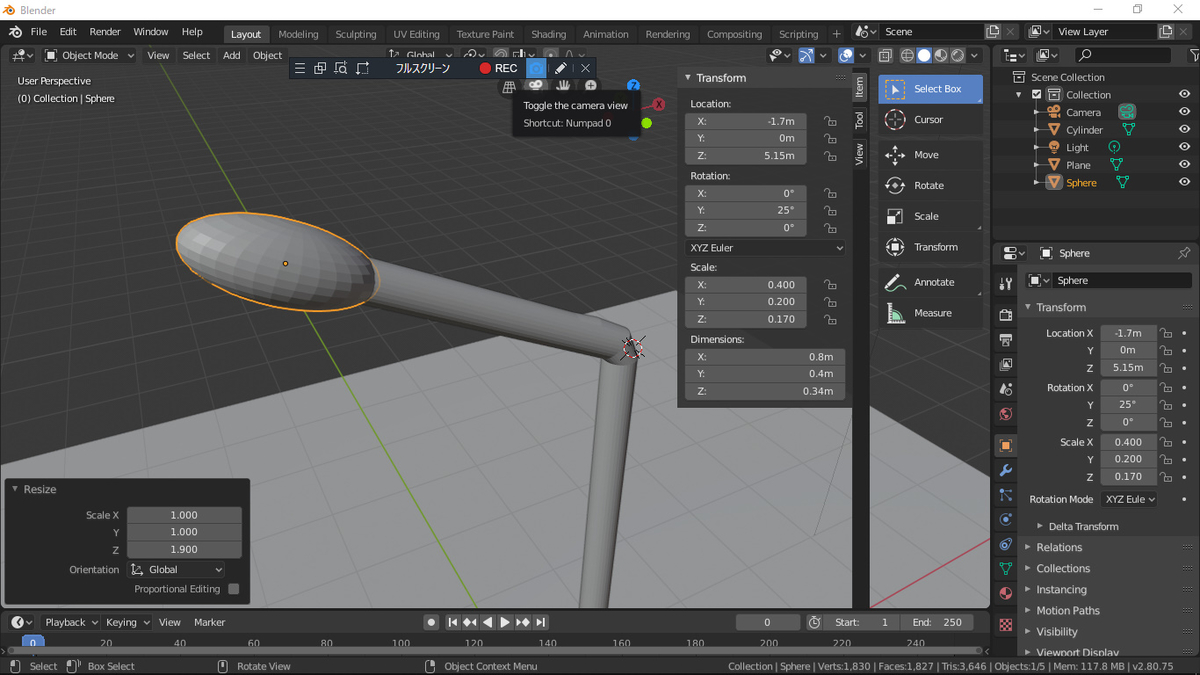Open the Output properties tab icon
This screenshot has height=675, width=1200.
(x=1006, y=340)
